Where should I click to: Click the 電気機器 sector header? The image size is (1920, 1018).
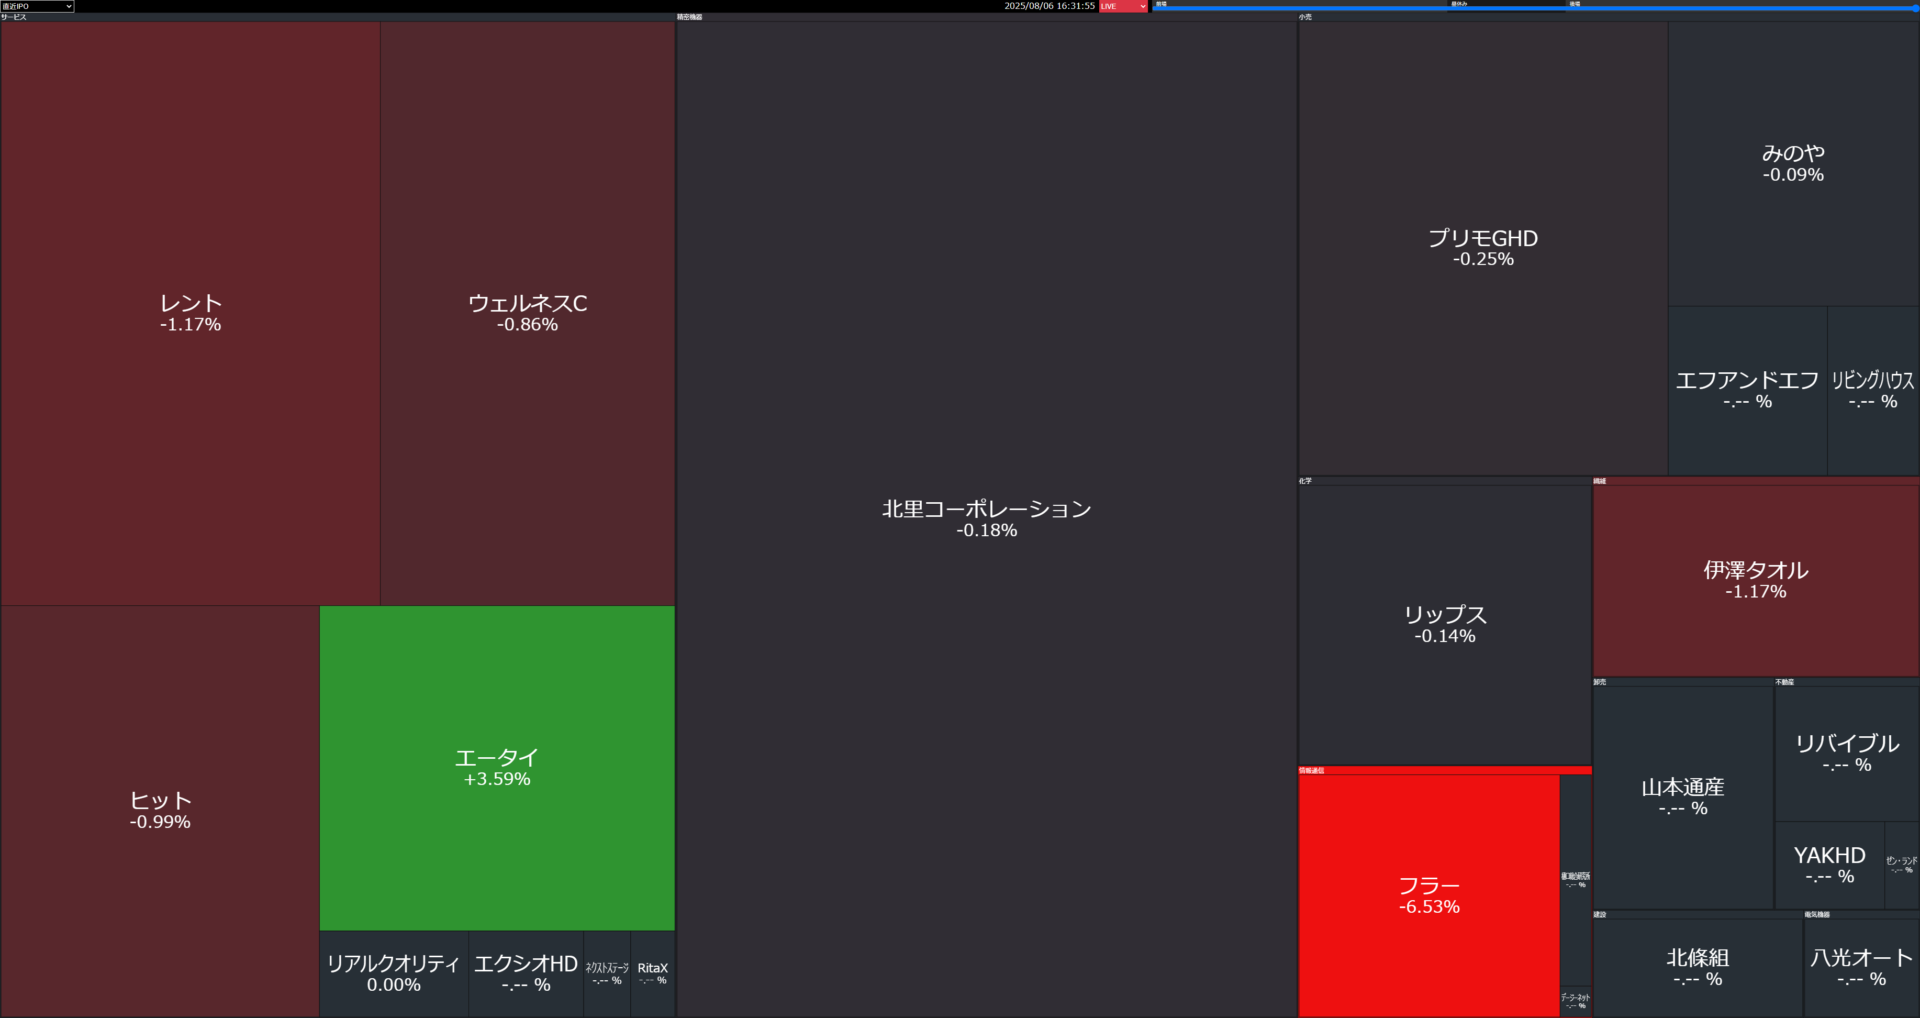pos(1861,914)
